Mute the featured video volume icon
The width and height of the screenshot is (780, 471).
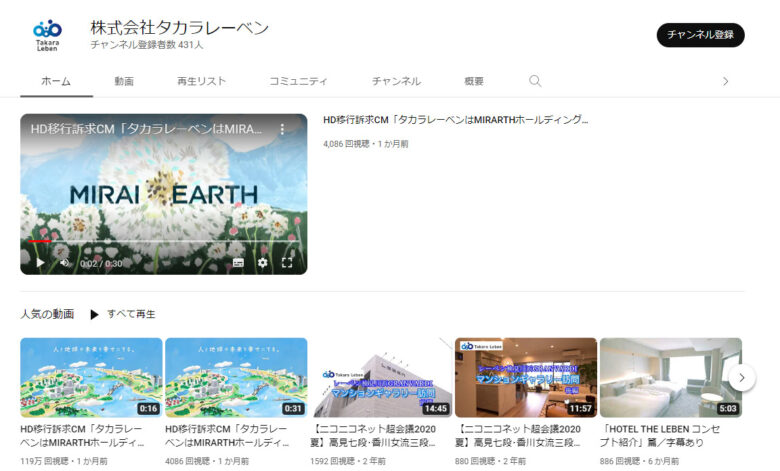coord(65,263)
